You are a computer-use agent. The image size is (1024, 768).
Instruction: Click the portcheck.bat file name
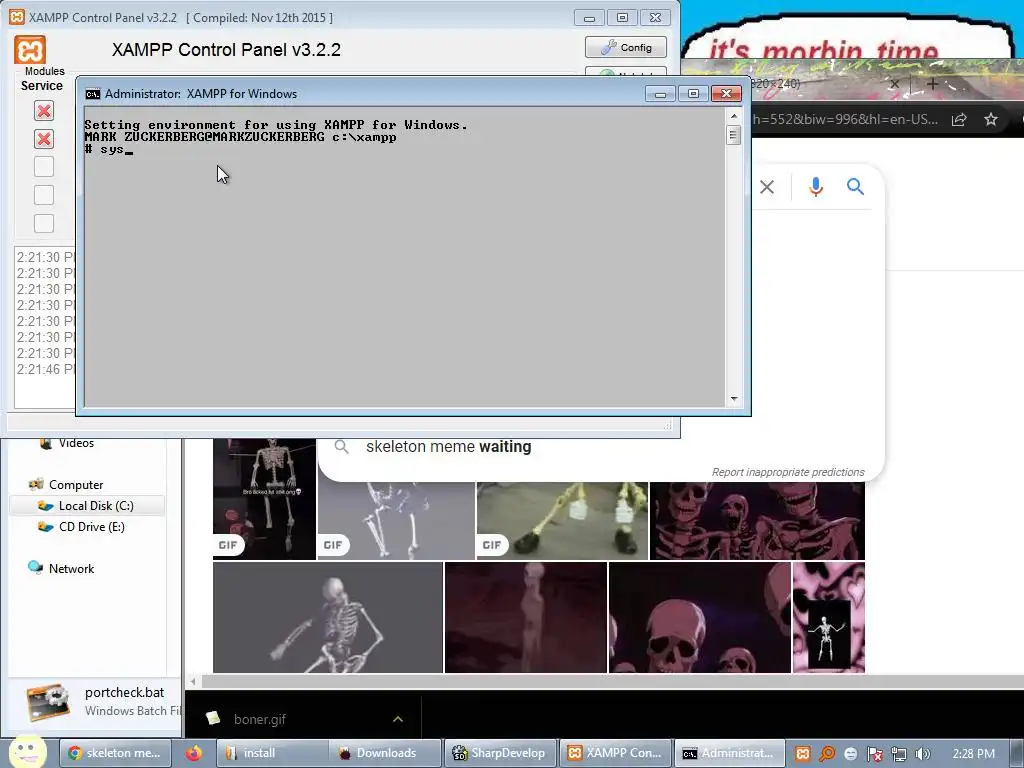pyautogui.click(x=125, y=692)
